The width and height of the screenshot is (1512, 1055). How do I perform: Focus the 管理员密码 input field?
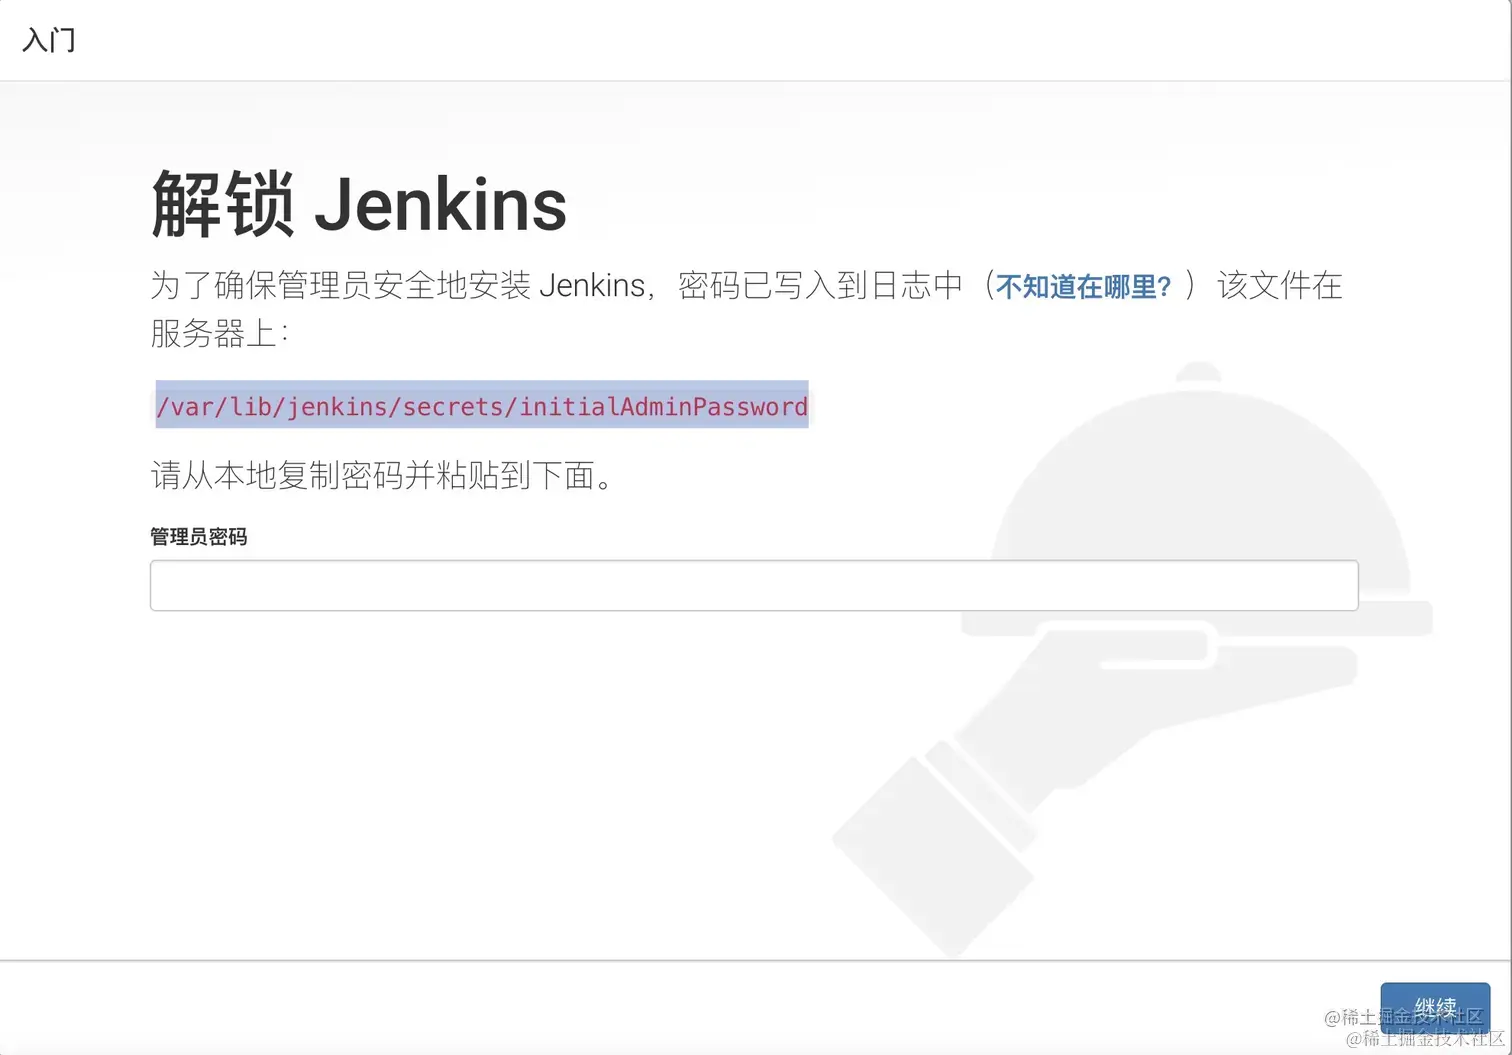tap(754, 585)
